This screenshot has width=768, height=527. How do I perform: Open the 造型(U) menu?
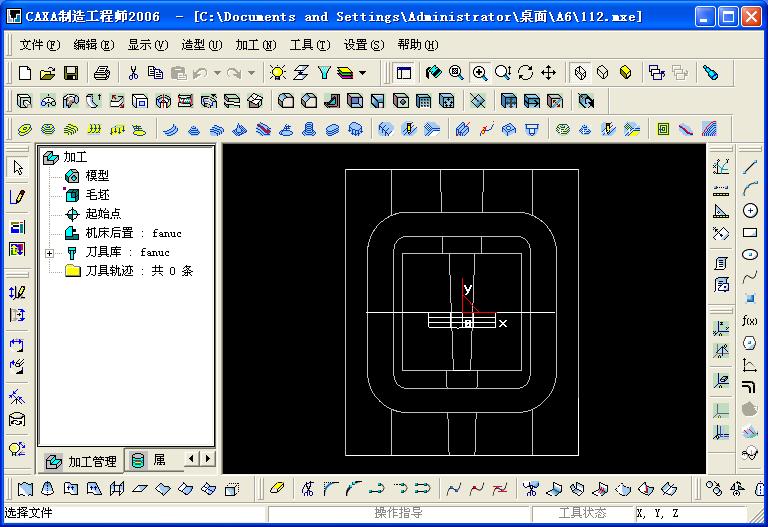point(201,45)
